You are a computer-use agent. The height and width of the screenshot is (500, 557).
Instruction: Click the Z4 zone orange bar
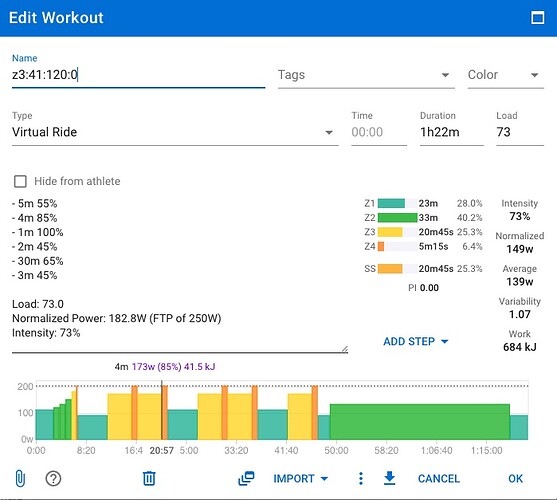click(x=381, y=246)
